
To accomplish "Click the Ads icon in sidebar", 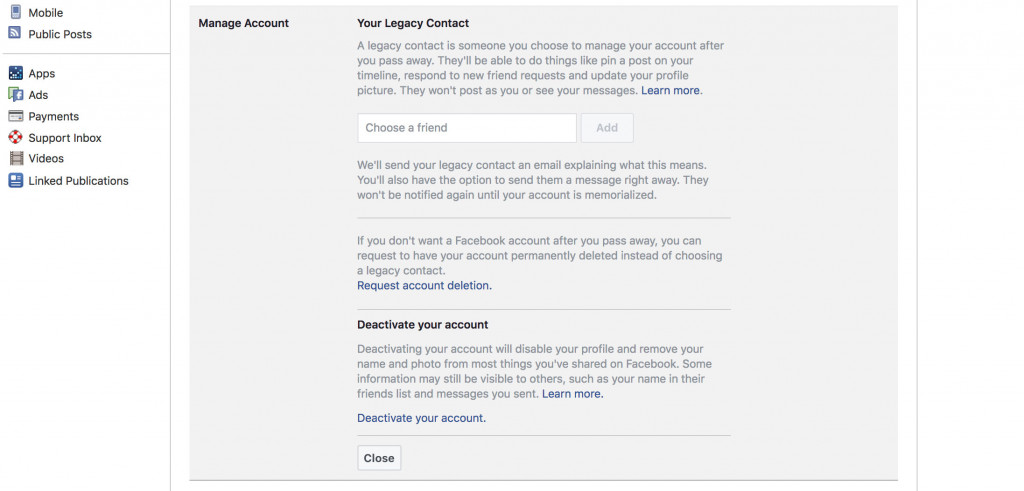I will coord(16,95).
